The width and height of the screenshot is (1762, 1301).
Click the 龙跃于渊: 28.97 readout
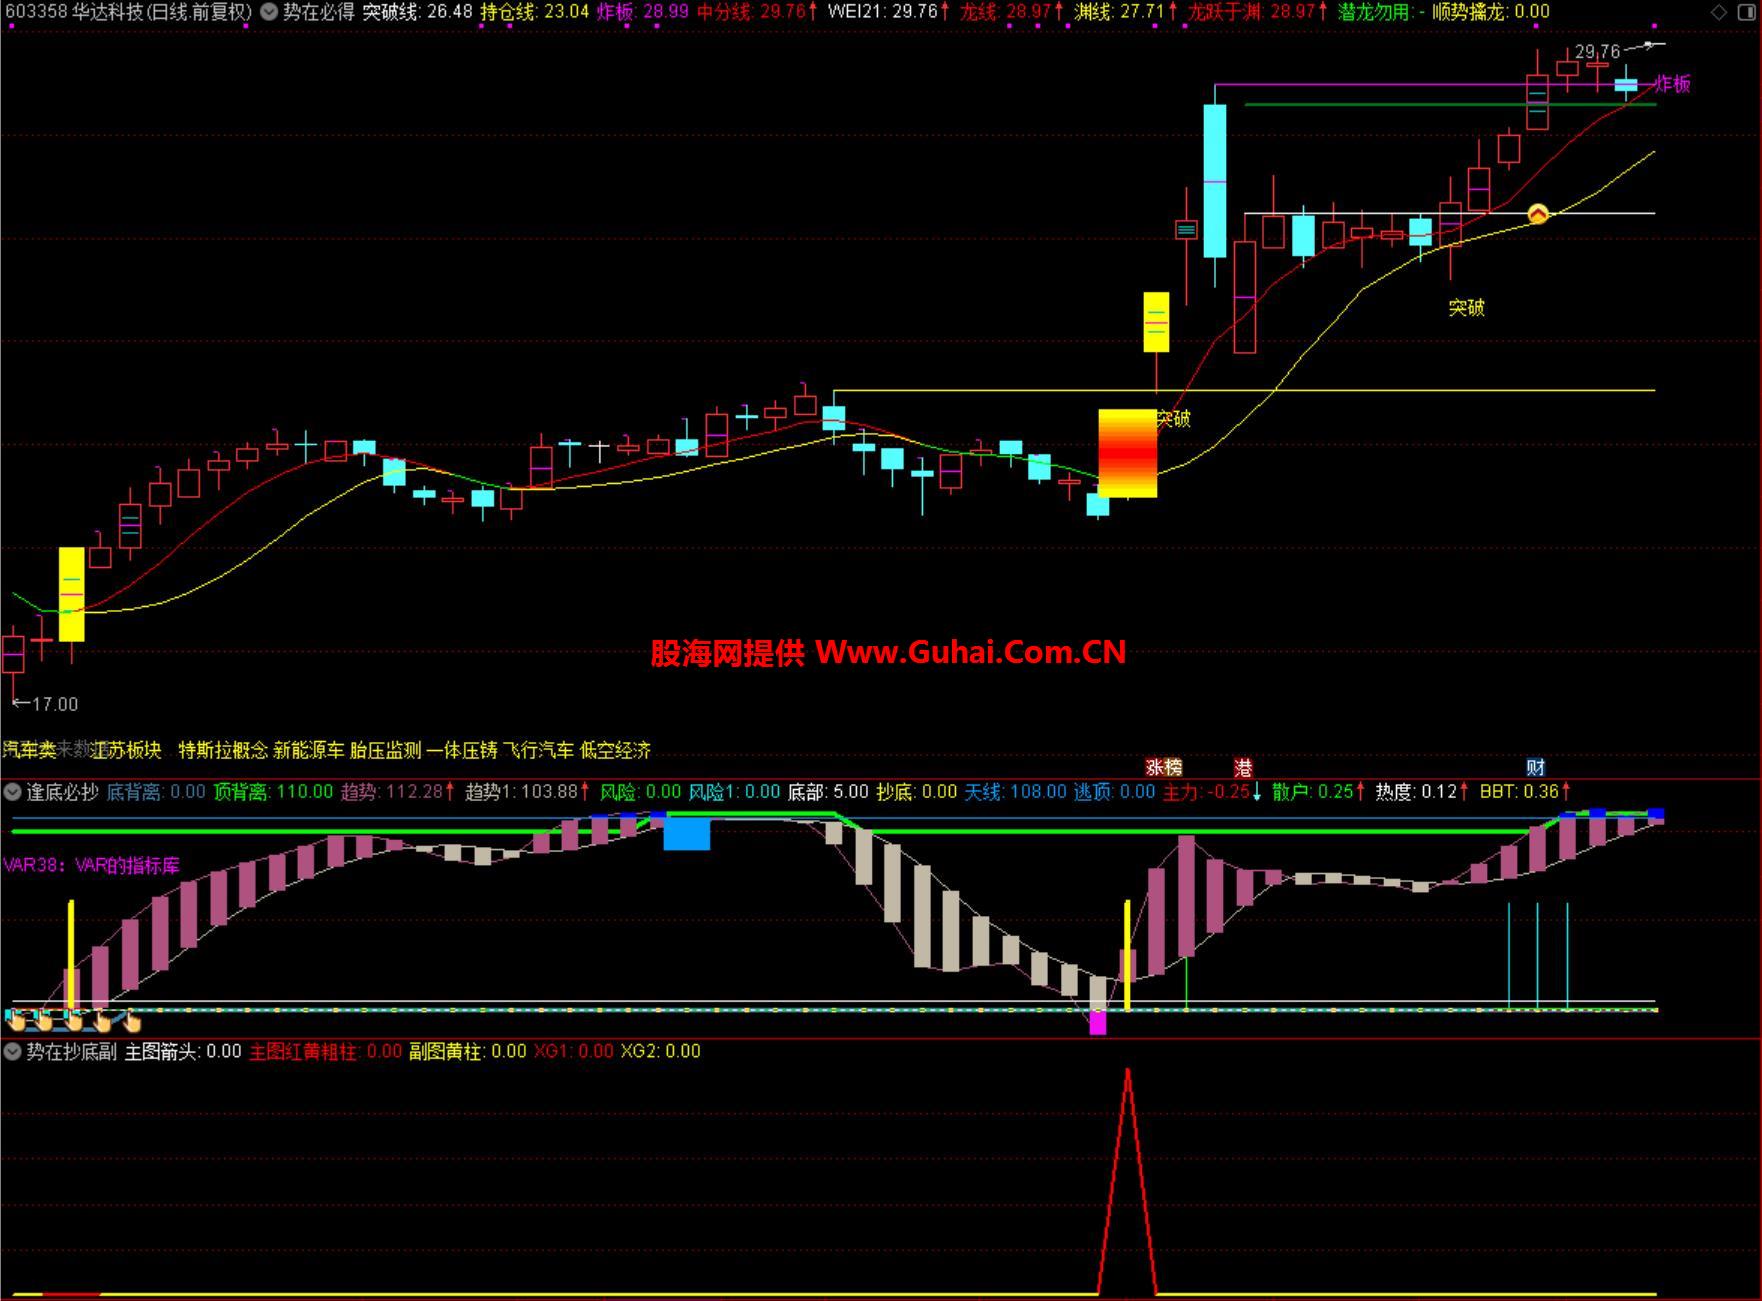pos(1257,12)
